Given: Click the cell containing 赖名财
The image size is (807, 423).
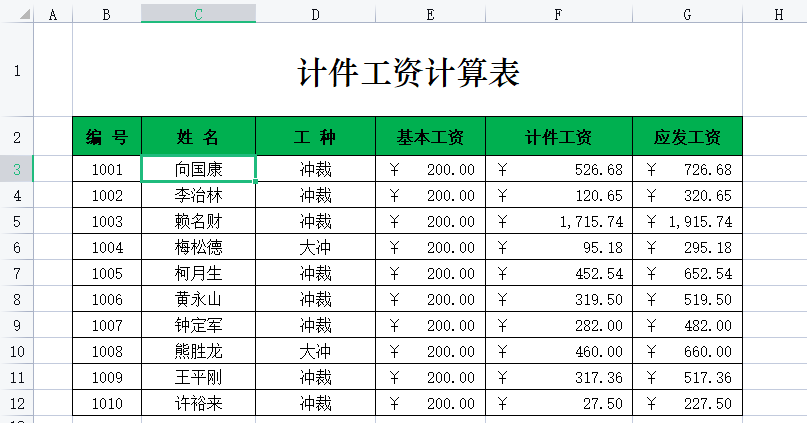Looking at the screenshot, I should (198, 221).
